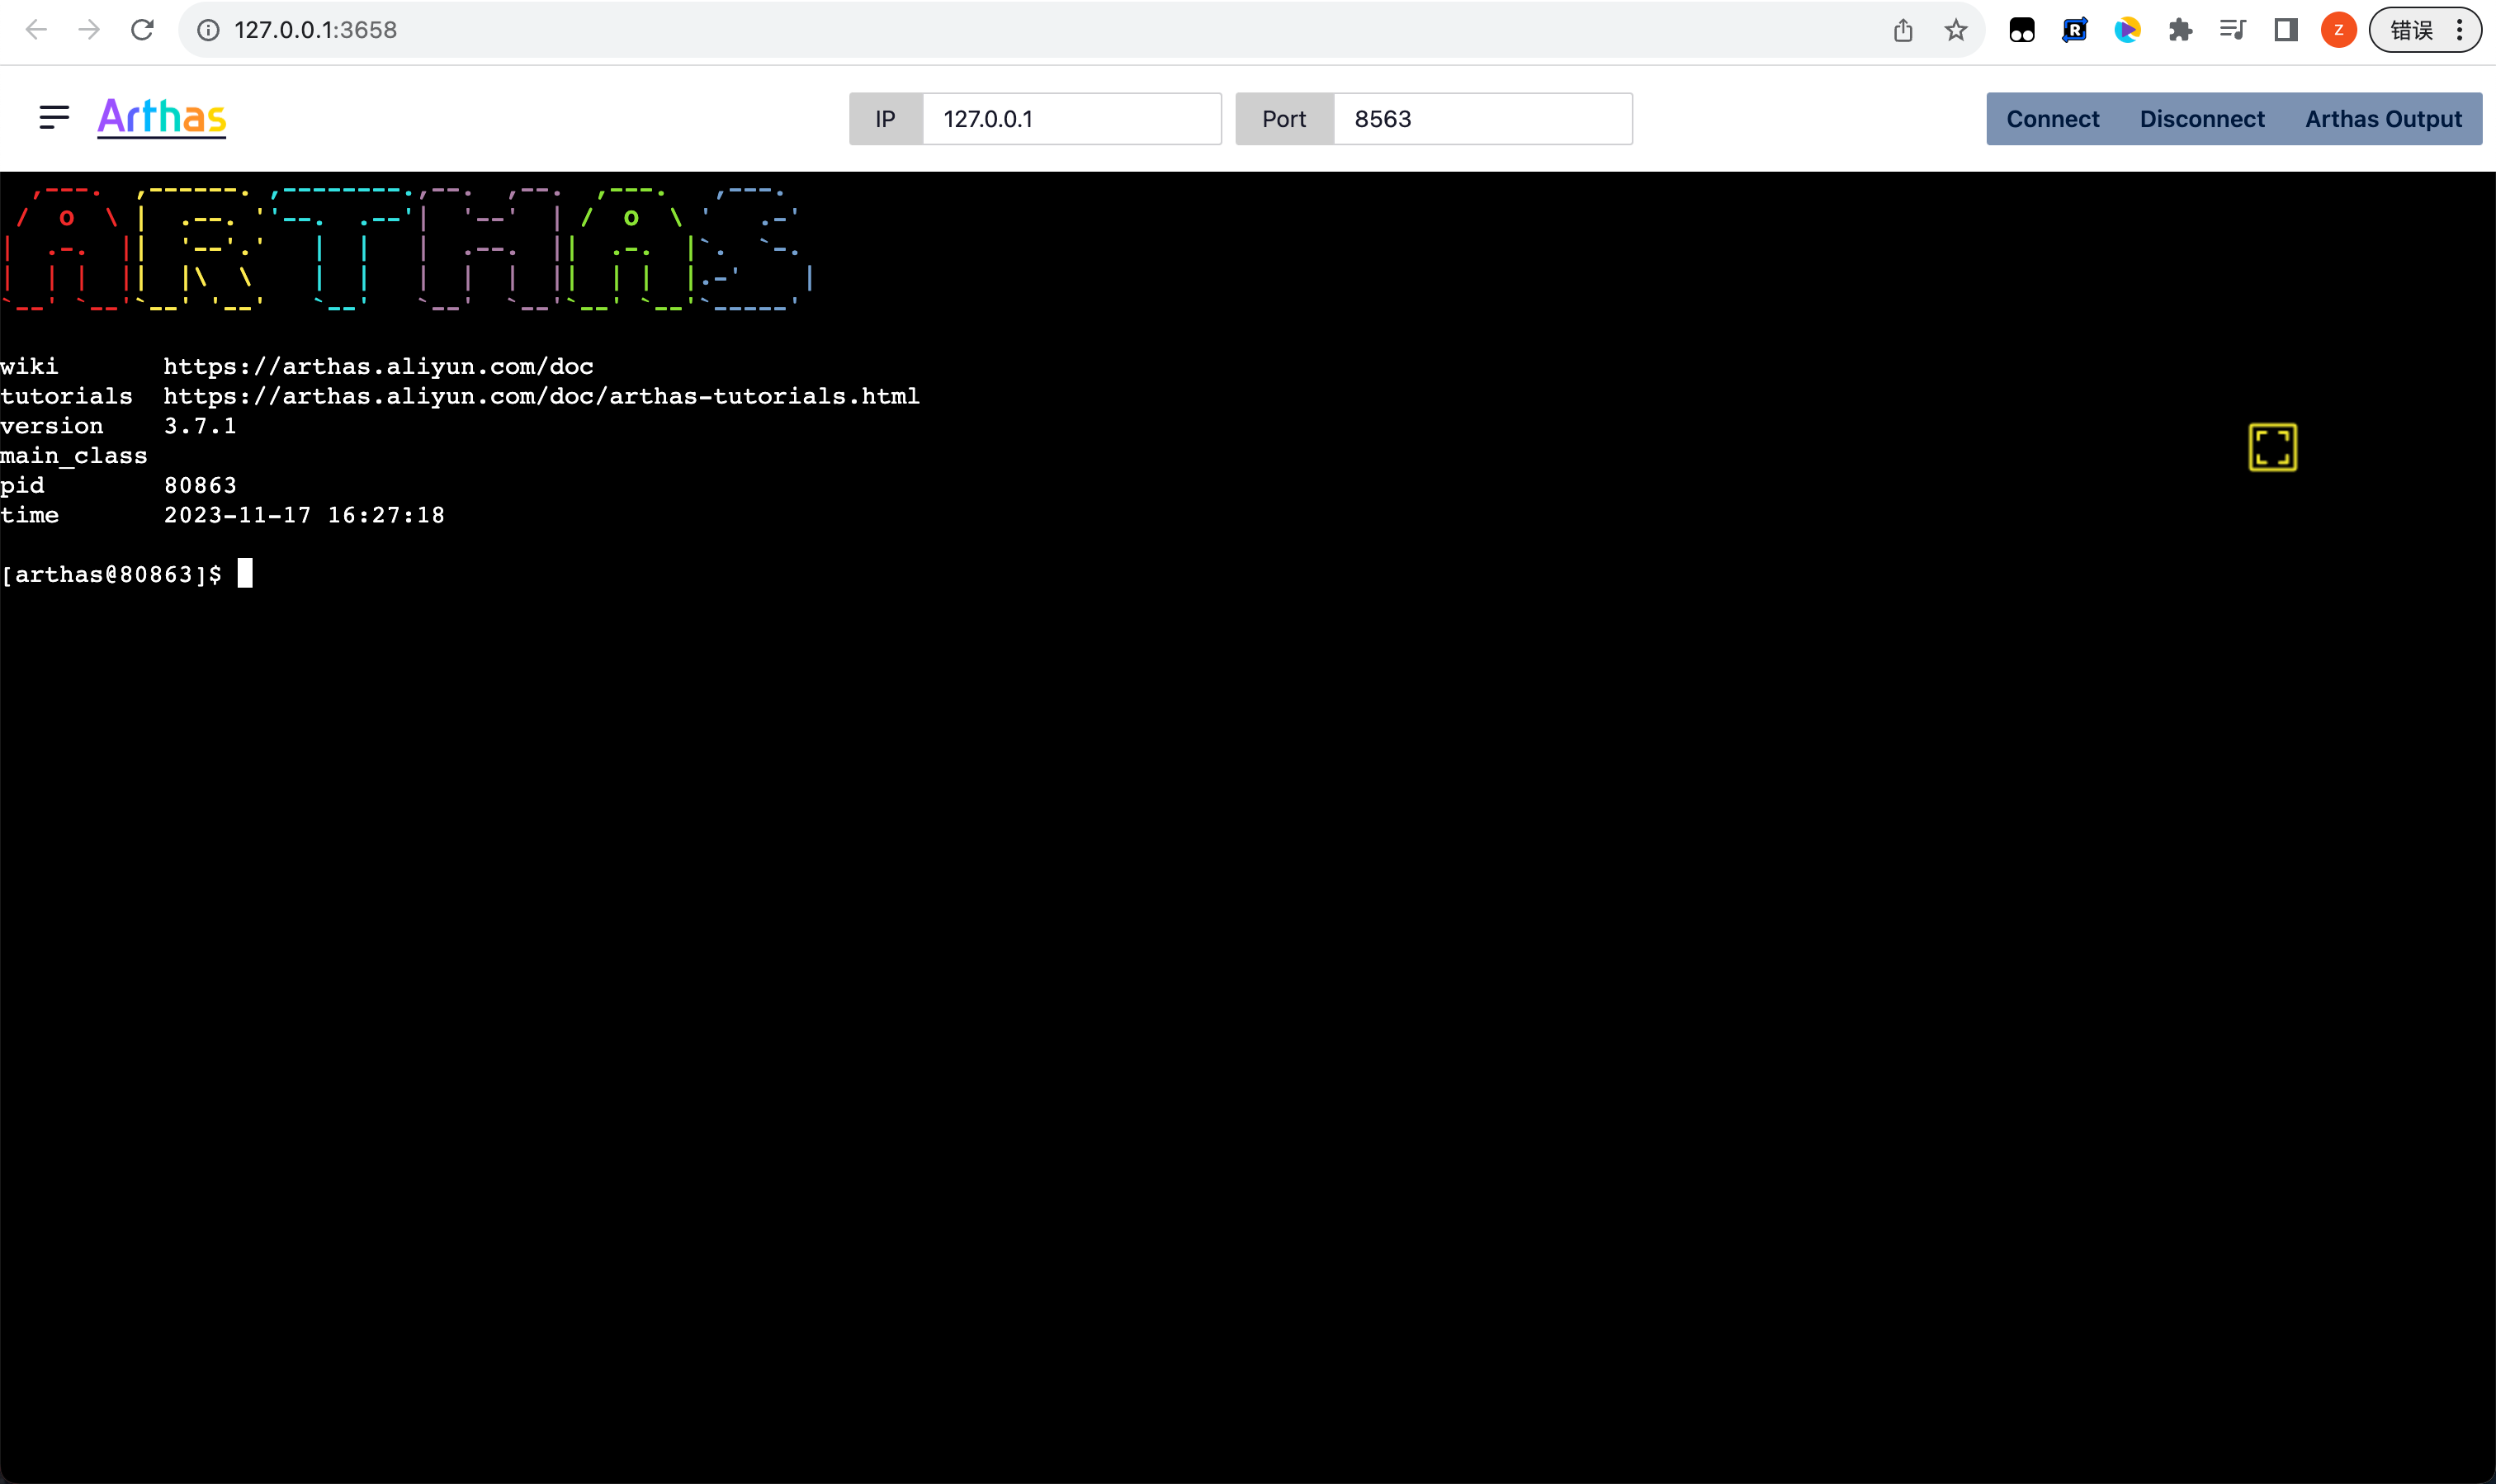Toggle terminal fullscreen with the yellow icon

[x=2272, y=447]
